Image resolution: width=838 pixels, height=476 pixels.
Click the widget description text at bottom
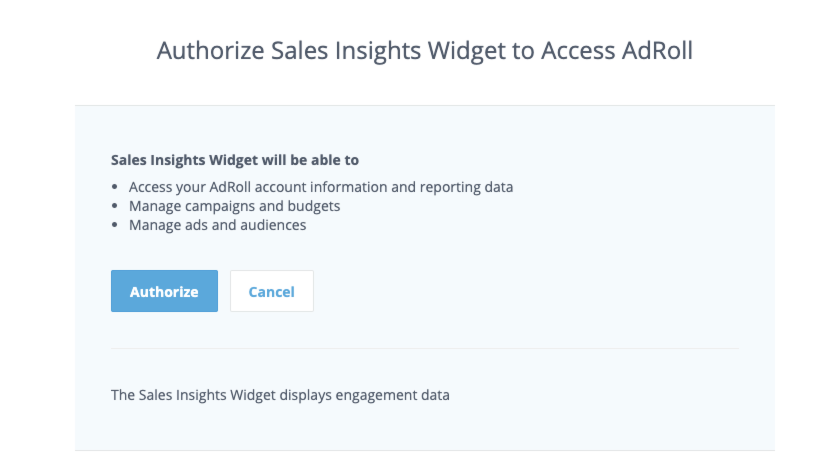click(x=280, y=395)
